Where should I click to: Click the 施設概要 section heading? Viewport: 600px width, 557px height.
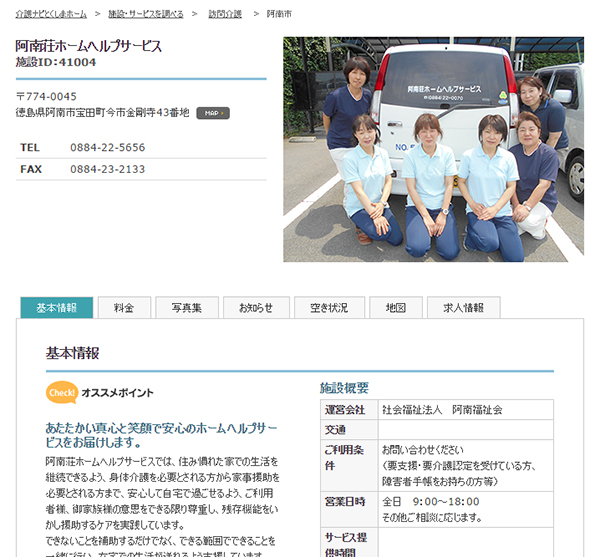point(344,388)
